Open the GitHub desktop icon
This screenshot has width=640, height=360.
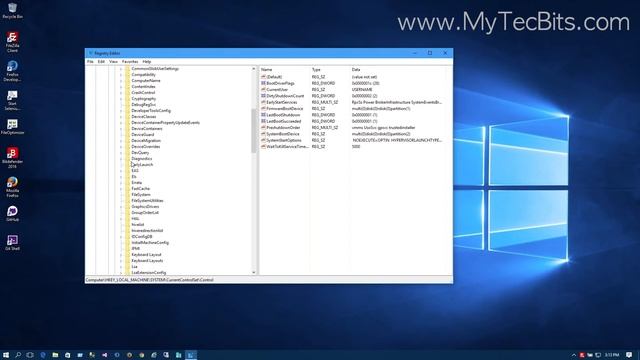pyautogui.click(x=12, y=213)
